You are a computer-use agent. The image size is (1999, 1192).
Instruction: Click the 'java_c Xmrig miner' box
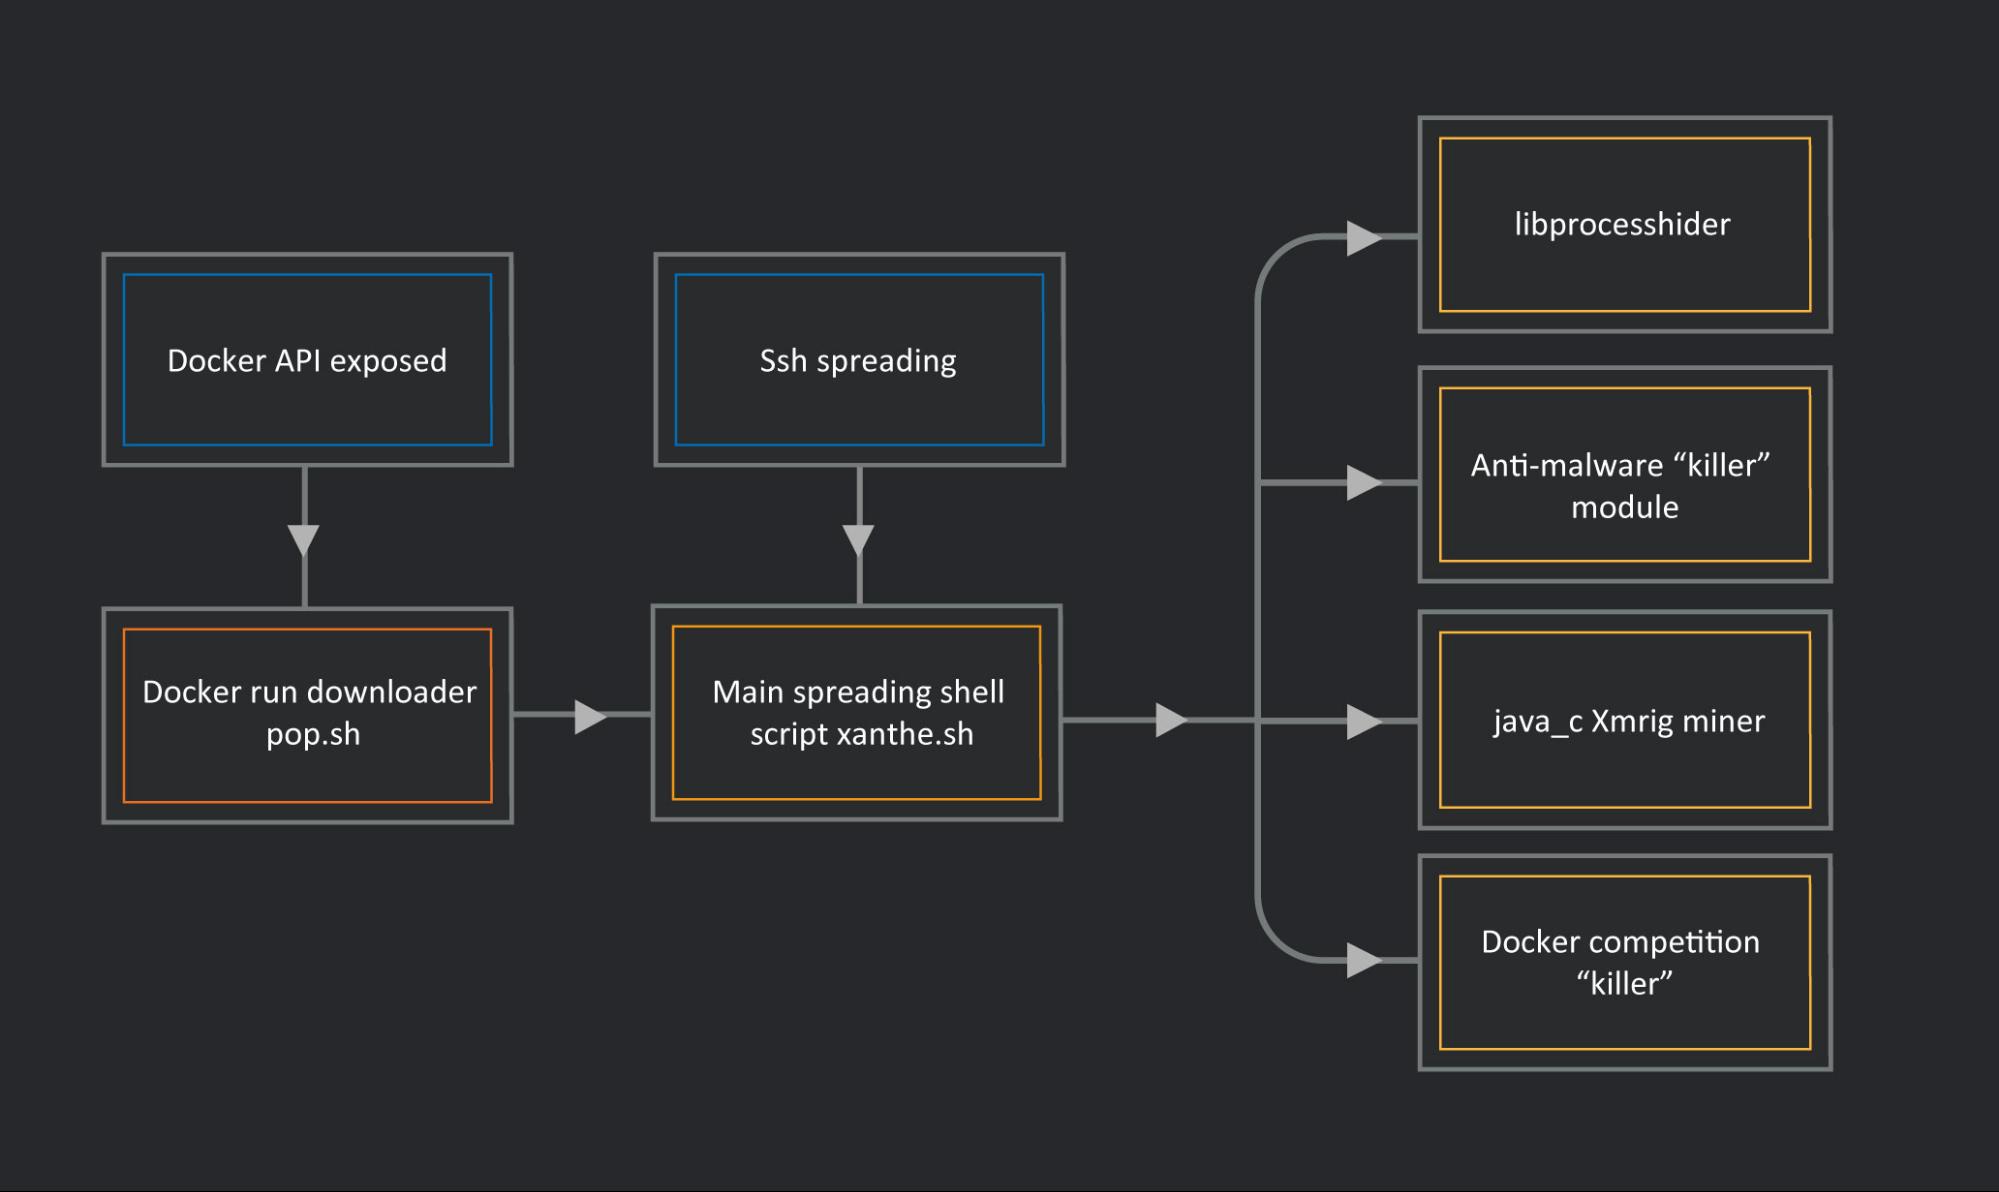1624,720
